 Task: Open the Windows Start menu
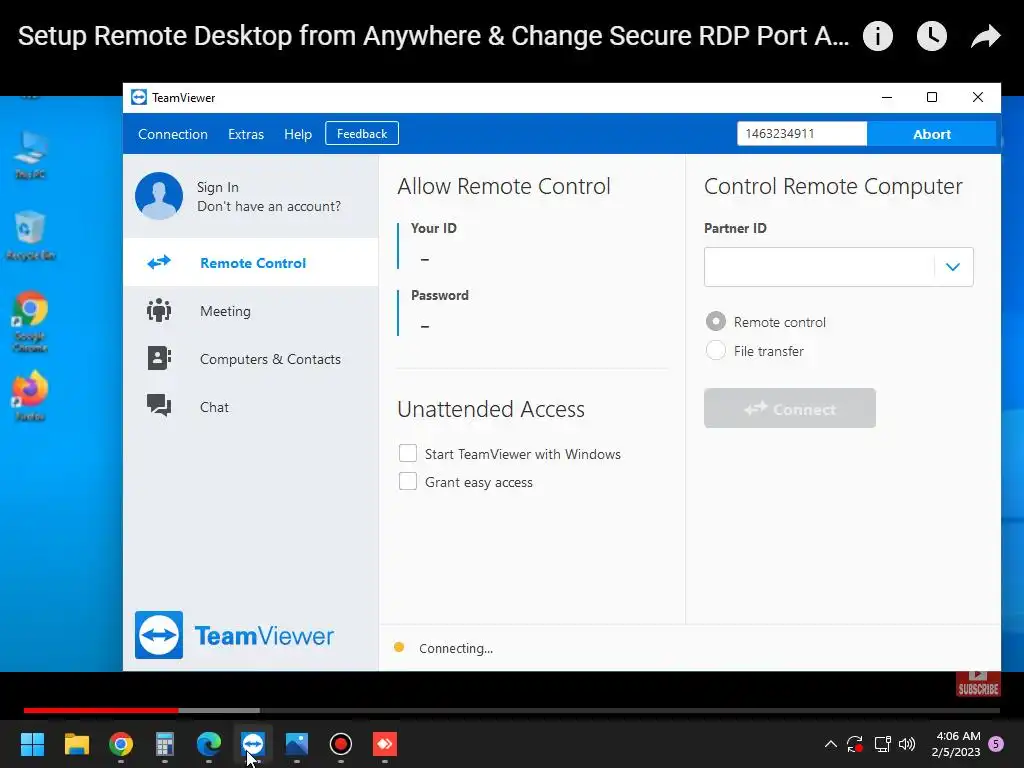[x=32, y=744]
